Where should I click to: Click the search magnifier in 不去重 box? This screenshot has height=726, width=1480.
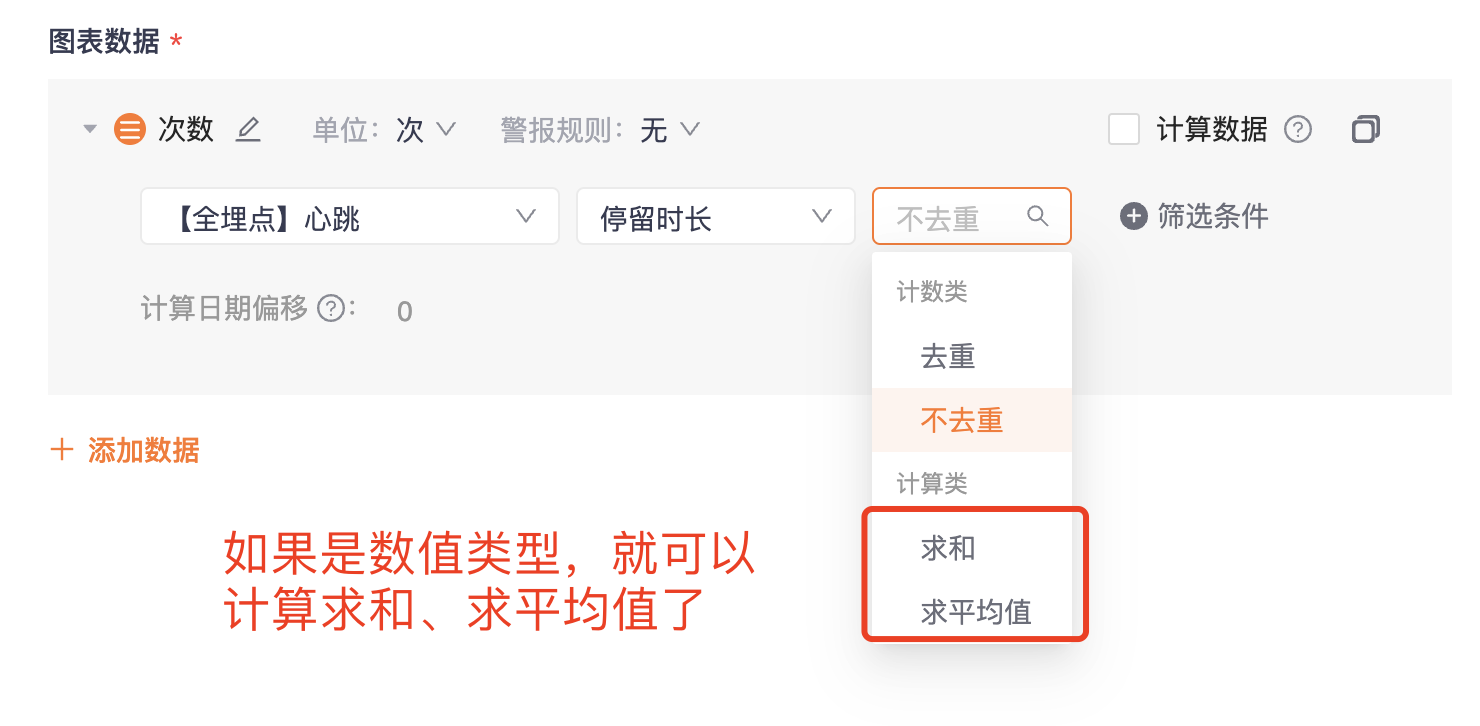[1038, 216]
